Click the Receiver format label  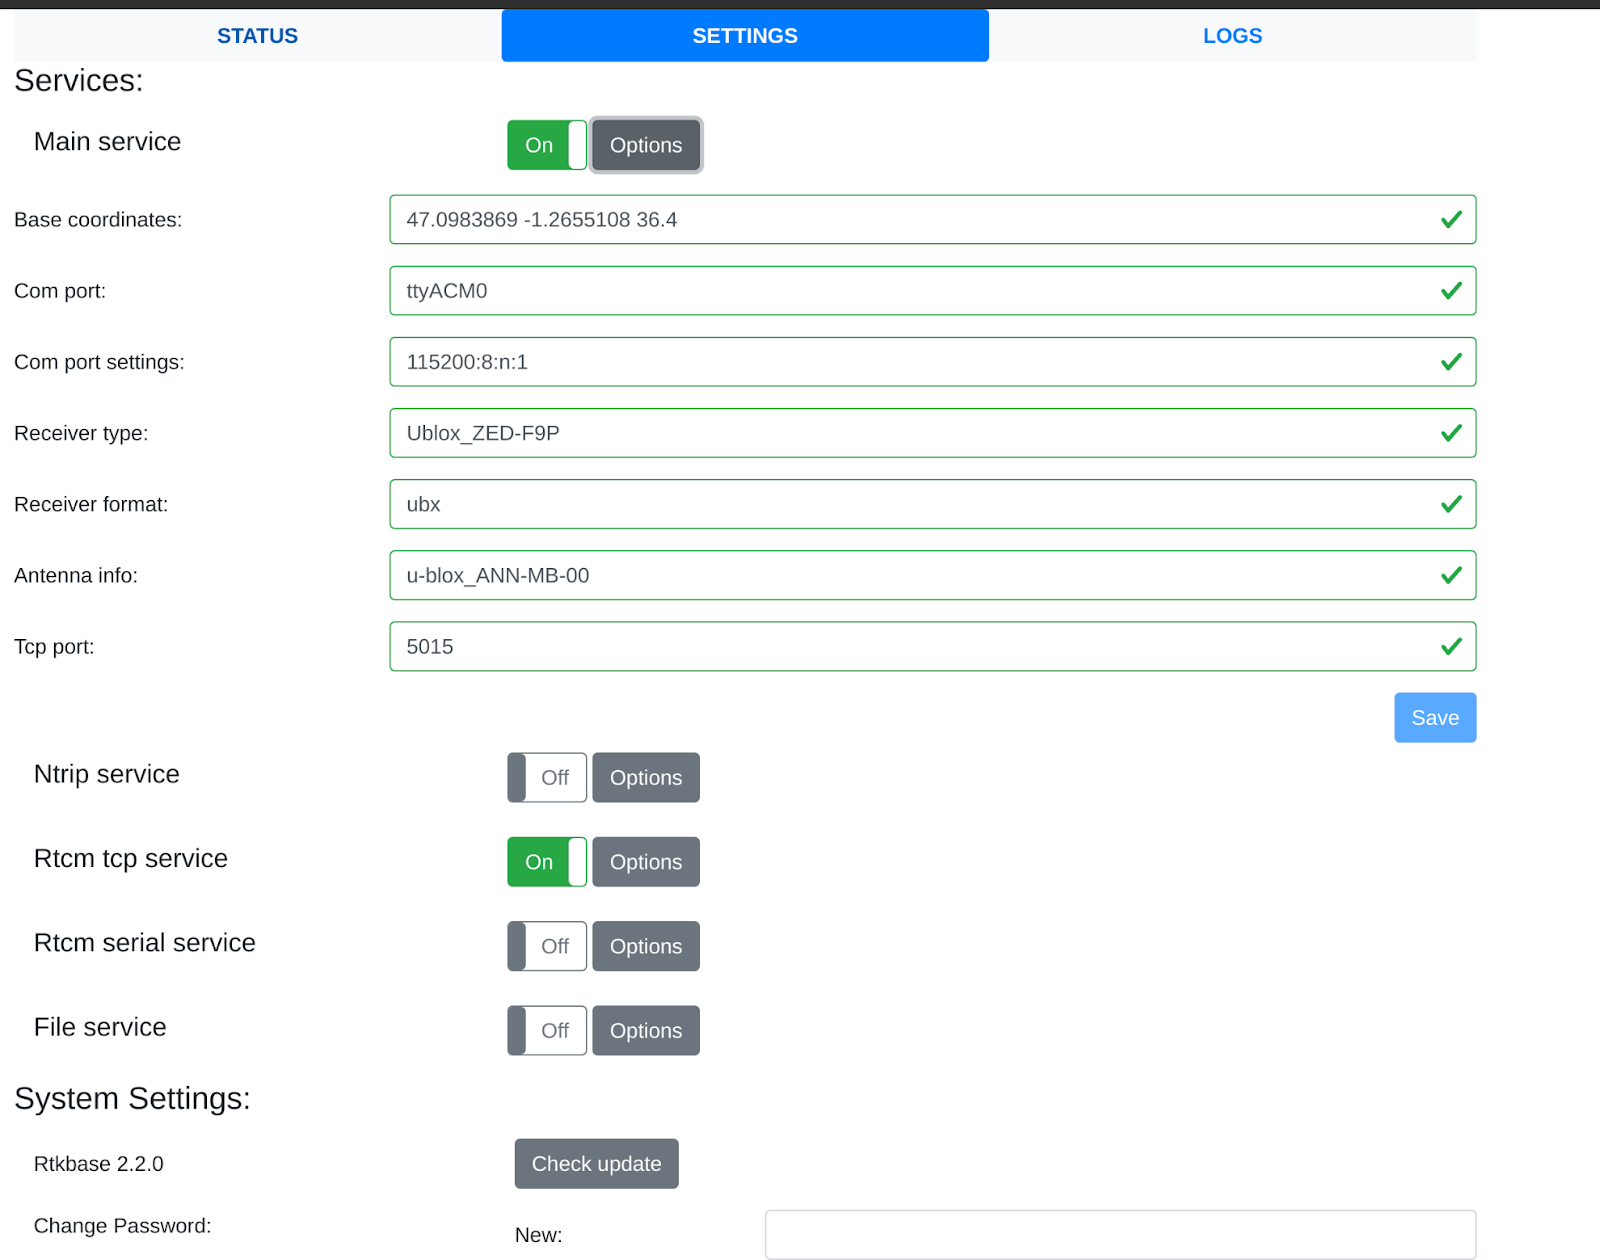[91, 505]
